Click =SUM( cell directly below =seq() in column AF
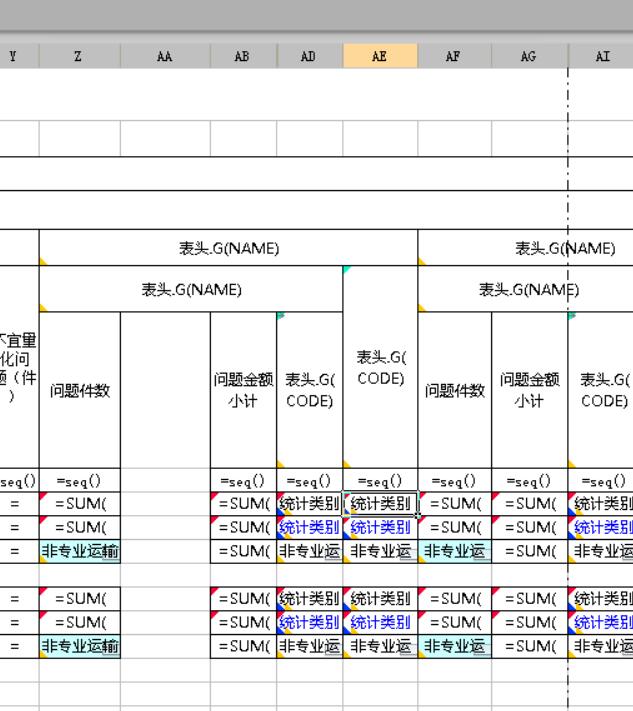 tap(455, 504)
